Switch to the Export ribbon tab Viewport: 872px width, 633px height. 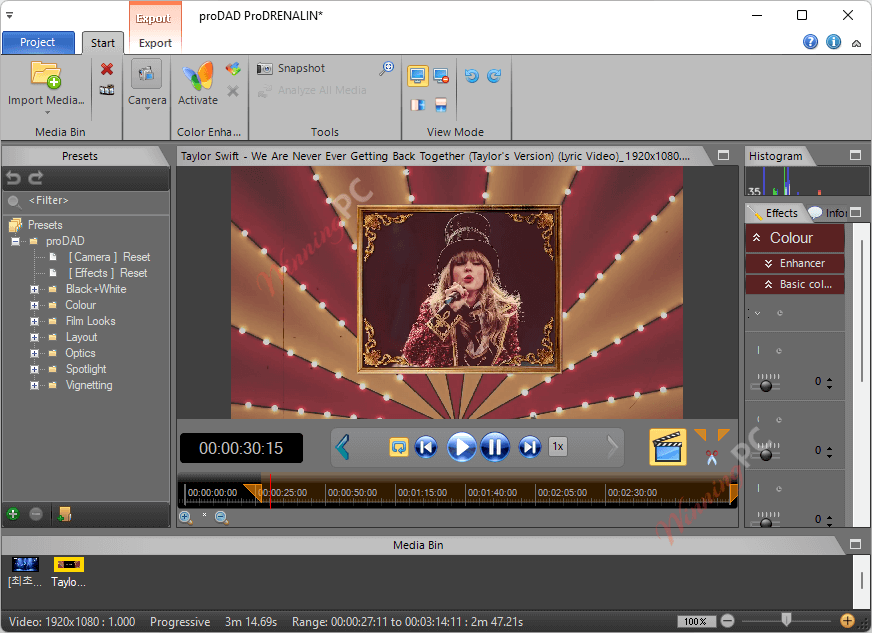click(x=155, y=43)
